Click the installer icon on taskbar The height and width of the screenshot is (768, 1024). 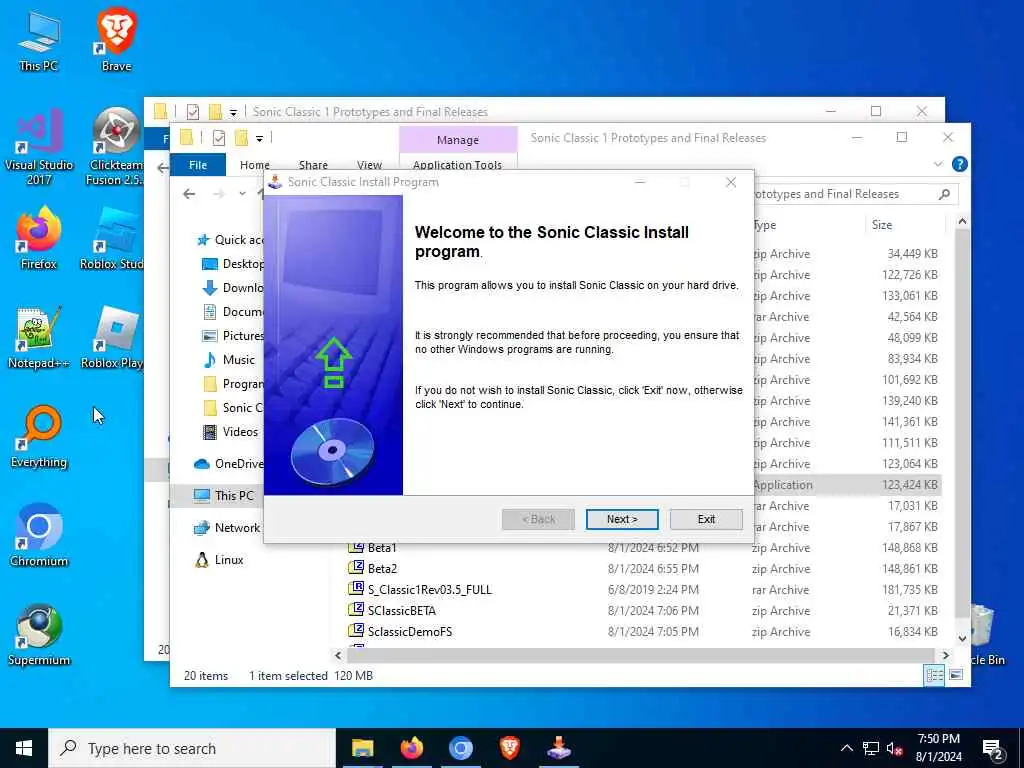point(559,748)
